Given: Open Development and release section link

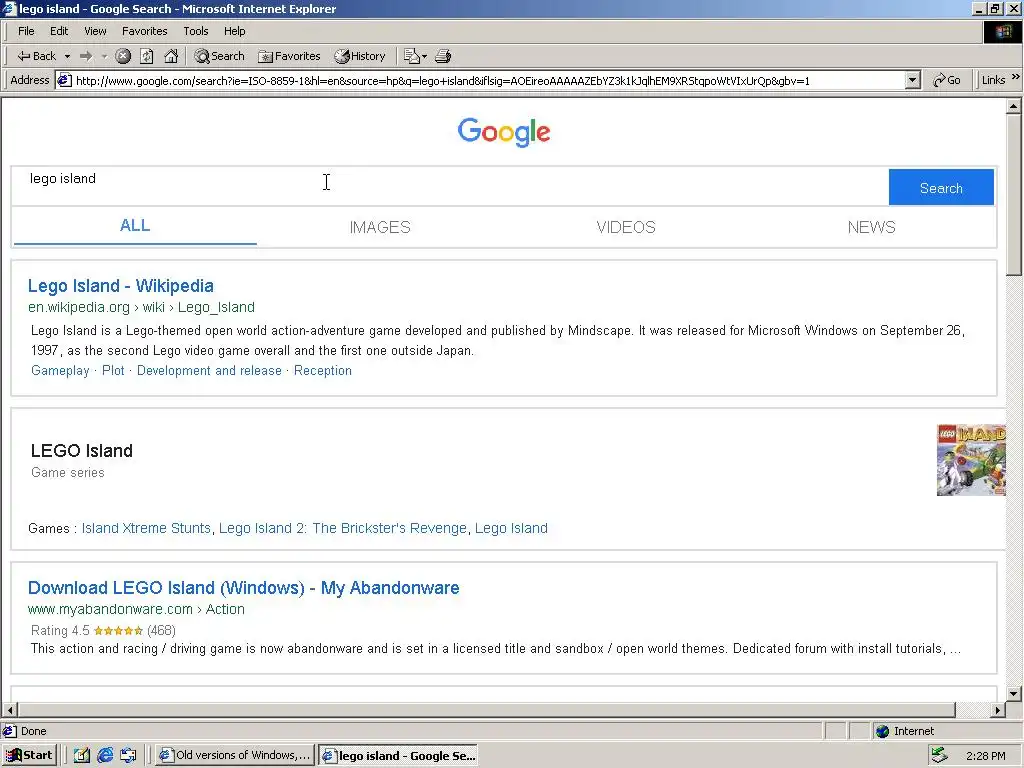Looking at the screenshot, I should [x=209, y=370].
